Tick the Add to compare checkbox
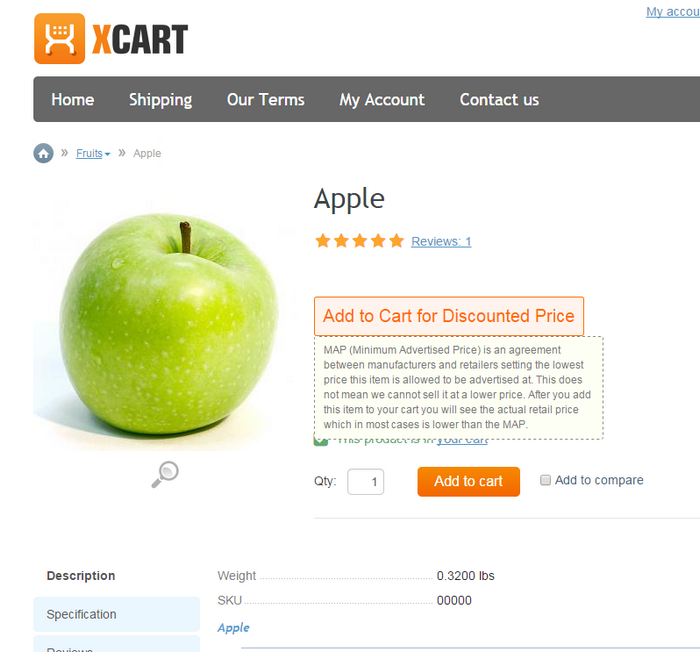The image size is (700, 652). tap(545, 480)
